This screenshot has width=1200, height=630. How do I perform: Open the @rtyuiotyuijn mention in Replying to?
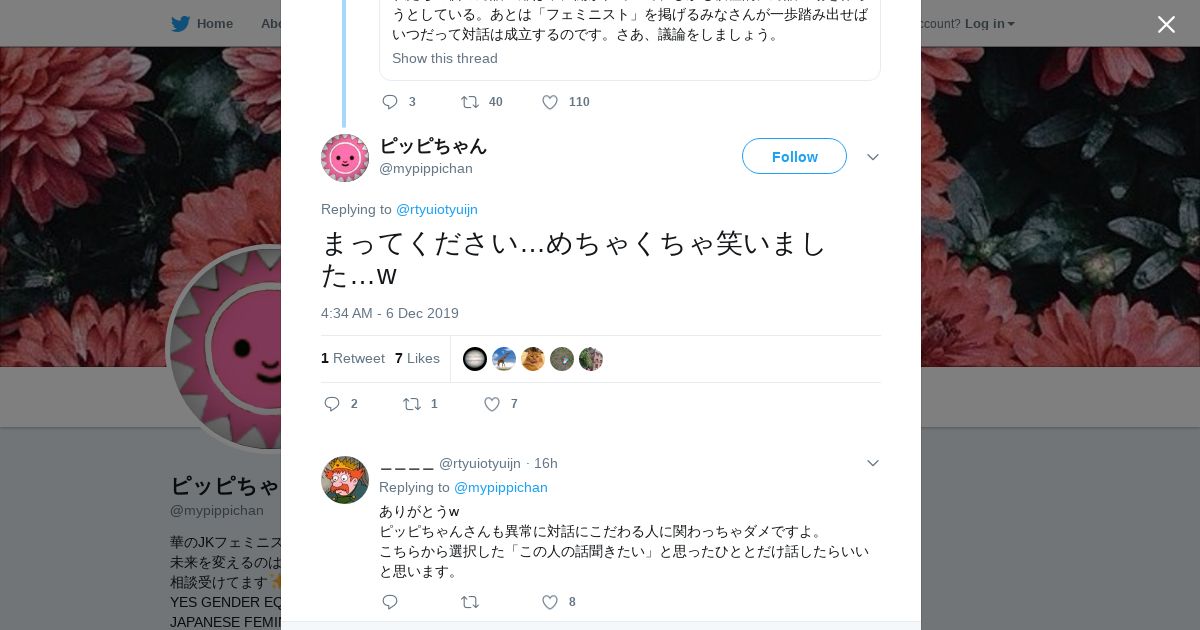click(x=437, y=209)
